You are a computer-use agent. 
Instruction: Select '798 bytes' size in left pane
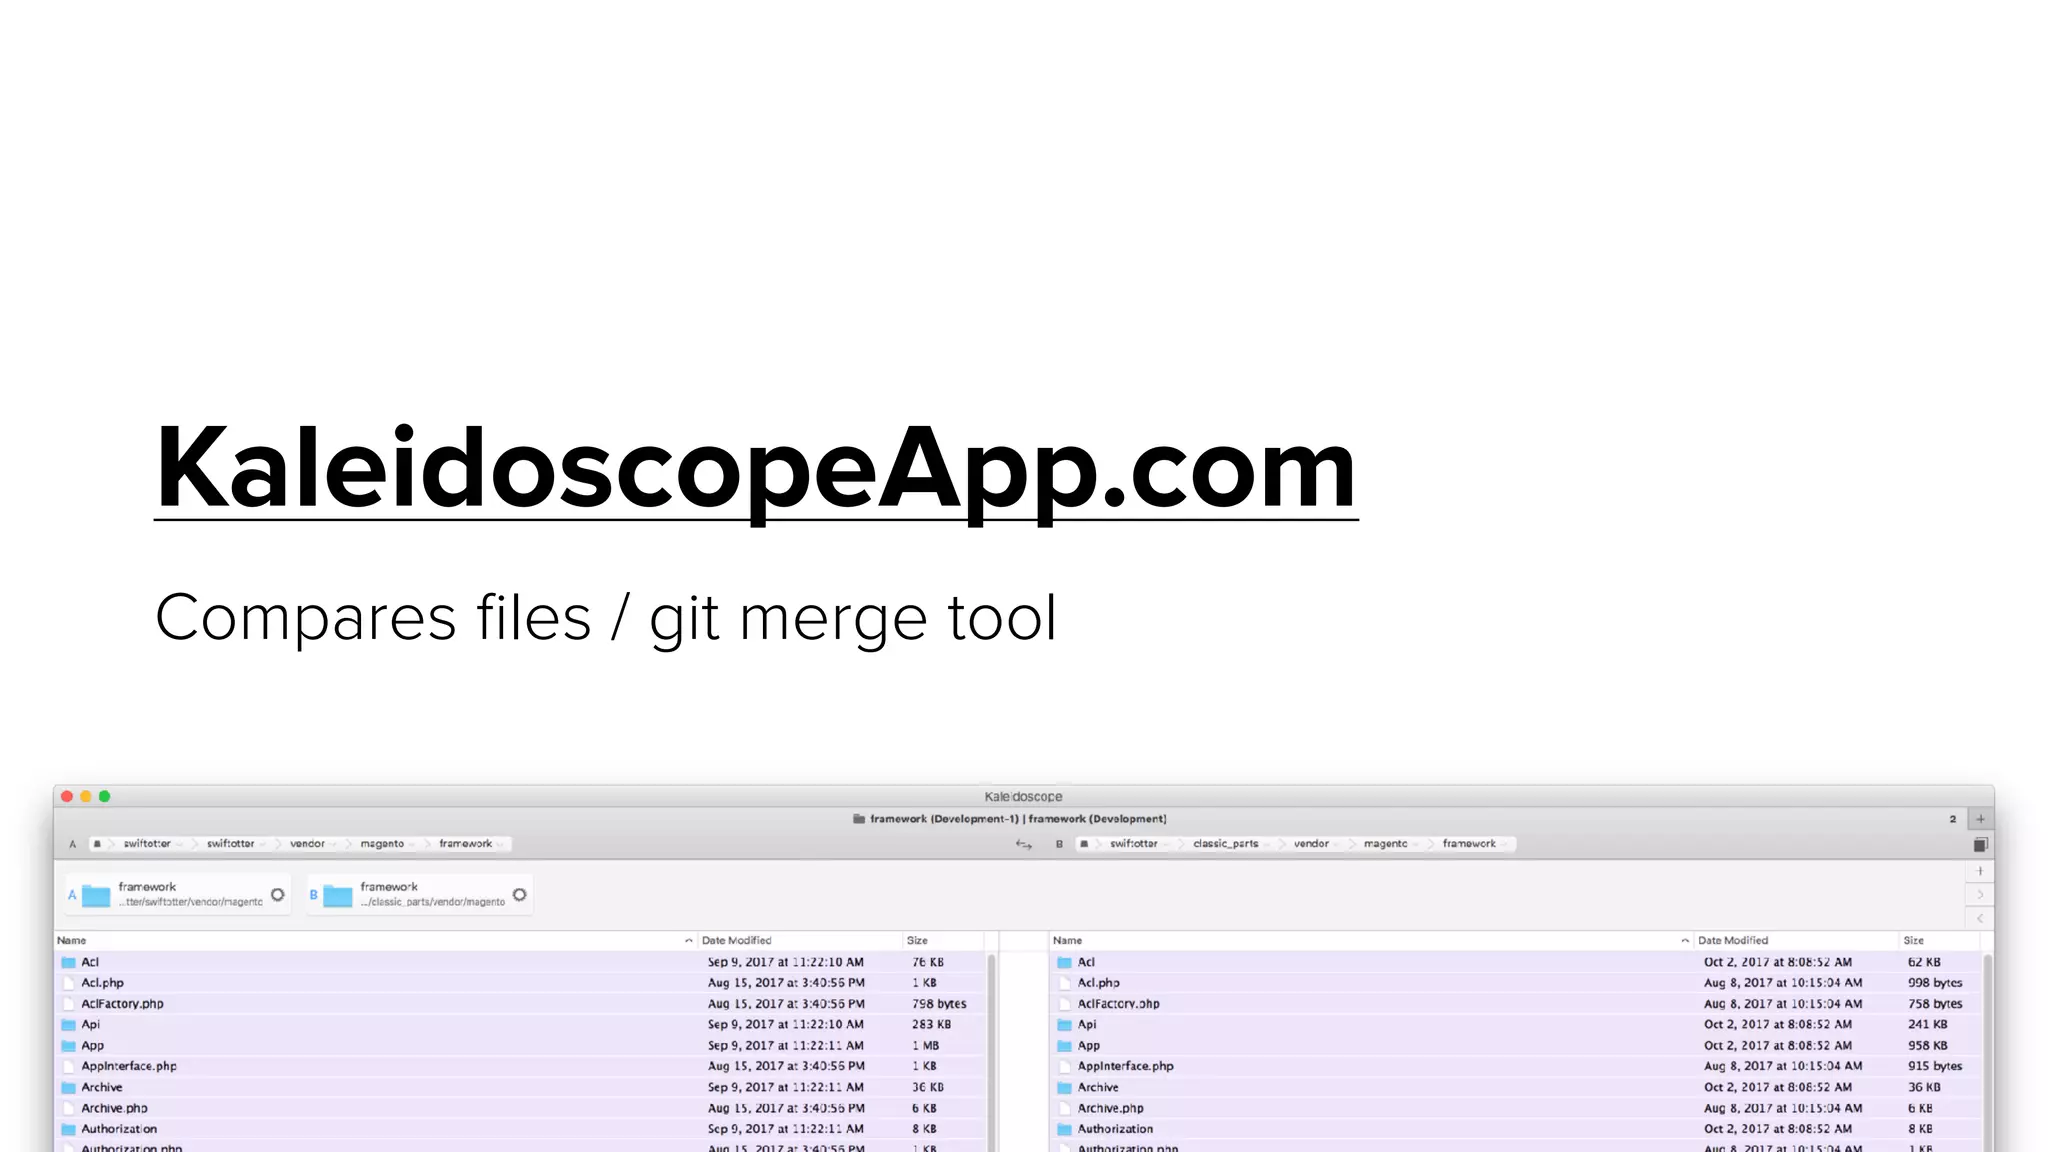pyautogui.click(x=939, y=1004)
